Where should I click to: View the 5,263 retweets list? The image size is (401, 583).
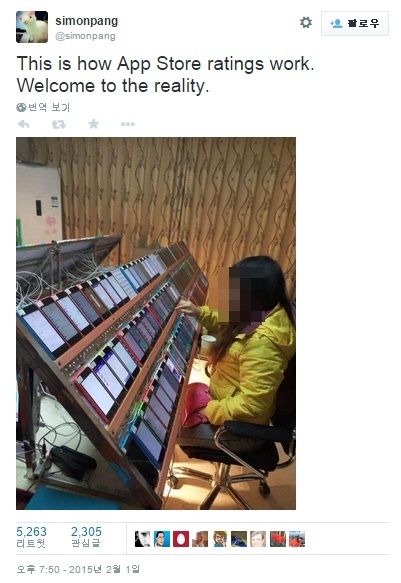click(32, 537)
